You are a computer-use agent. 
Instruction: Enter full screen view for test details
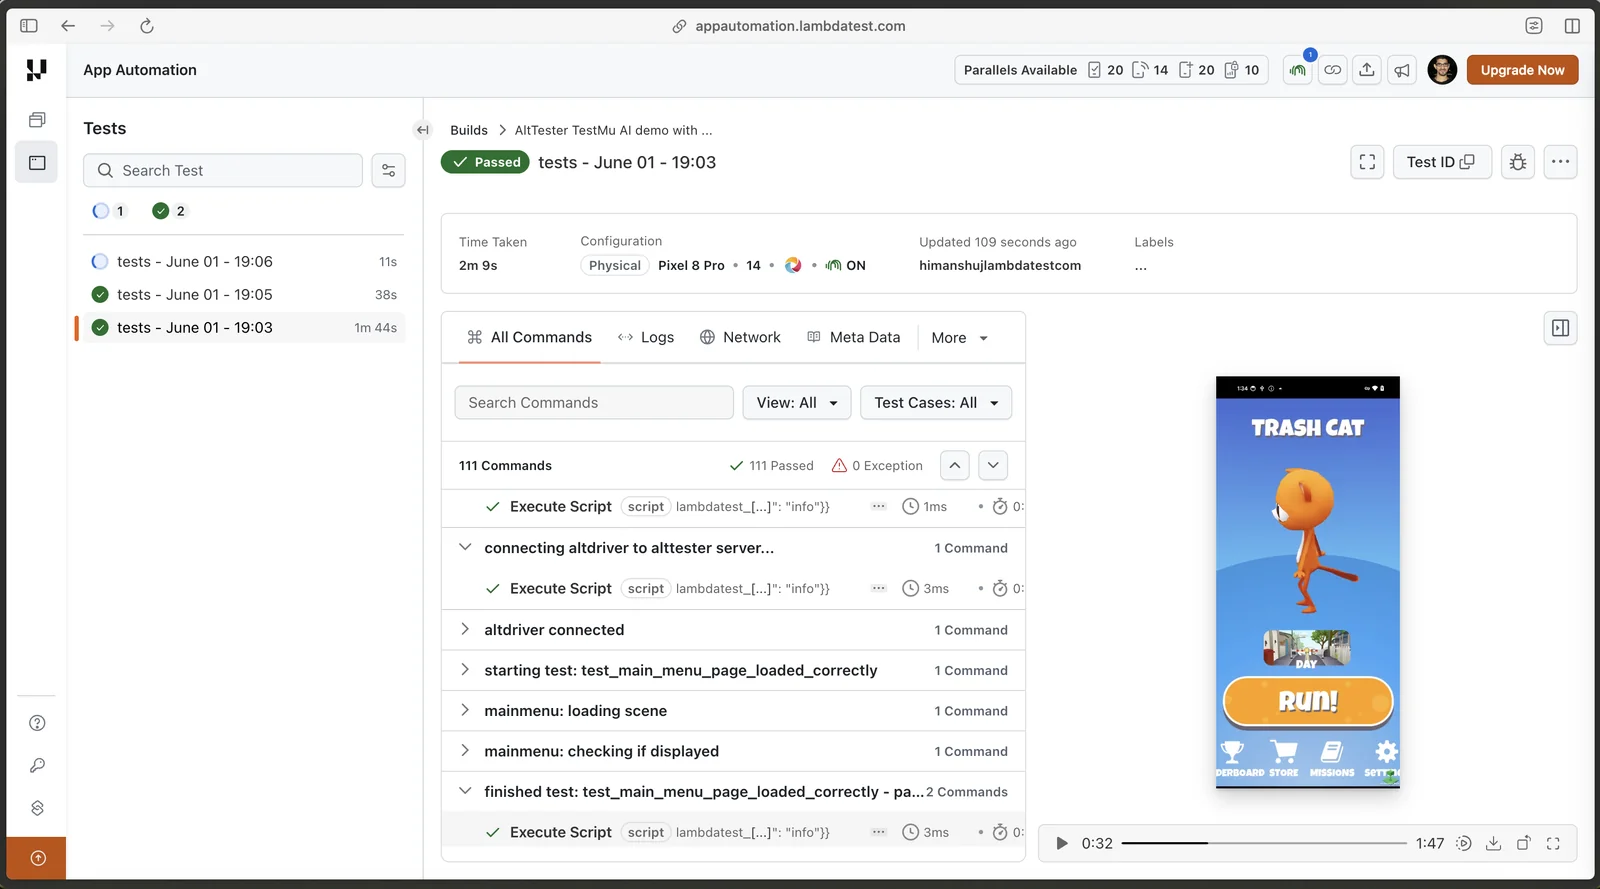pyautogui.click(x=1367, y=162)
